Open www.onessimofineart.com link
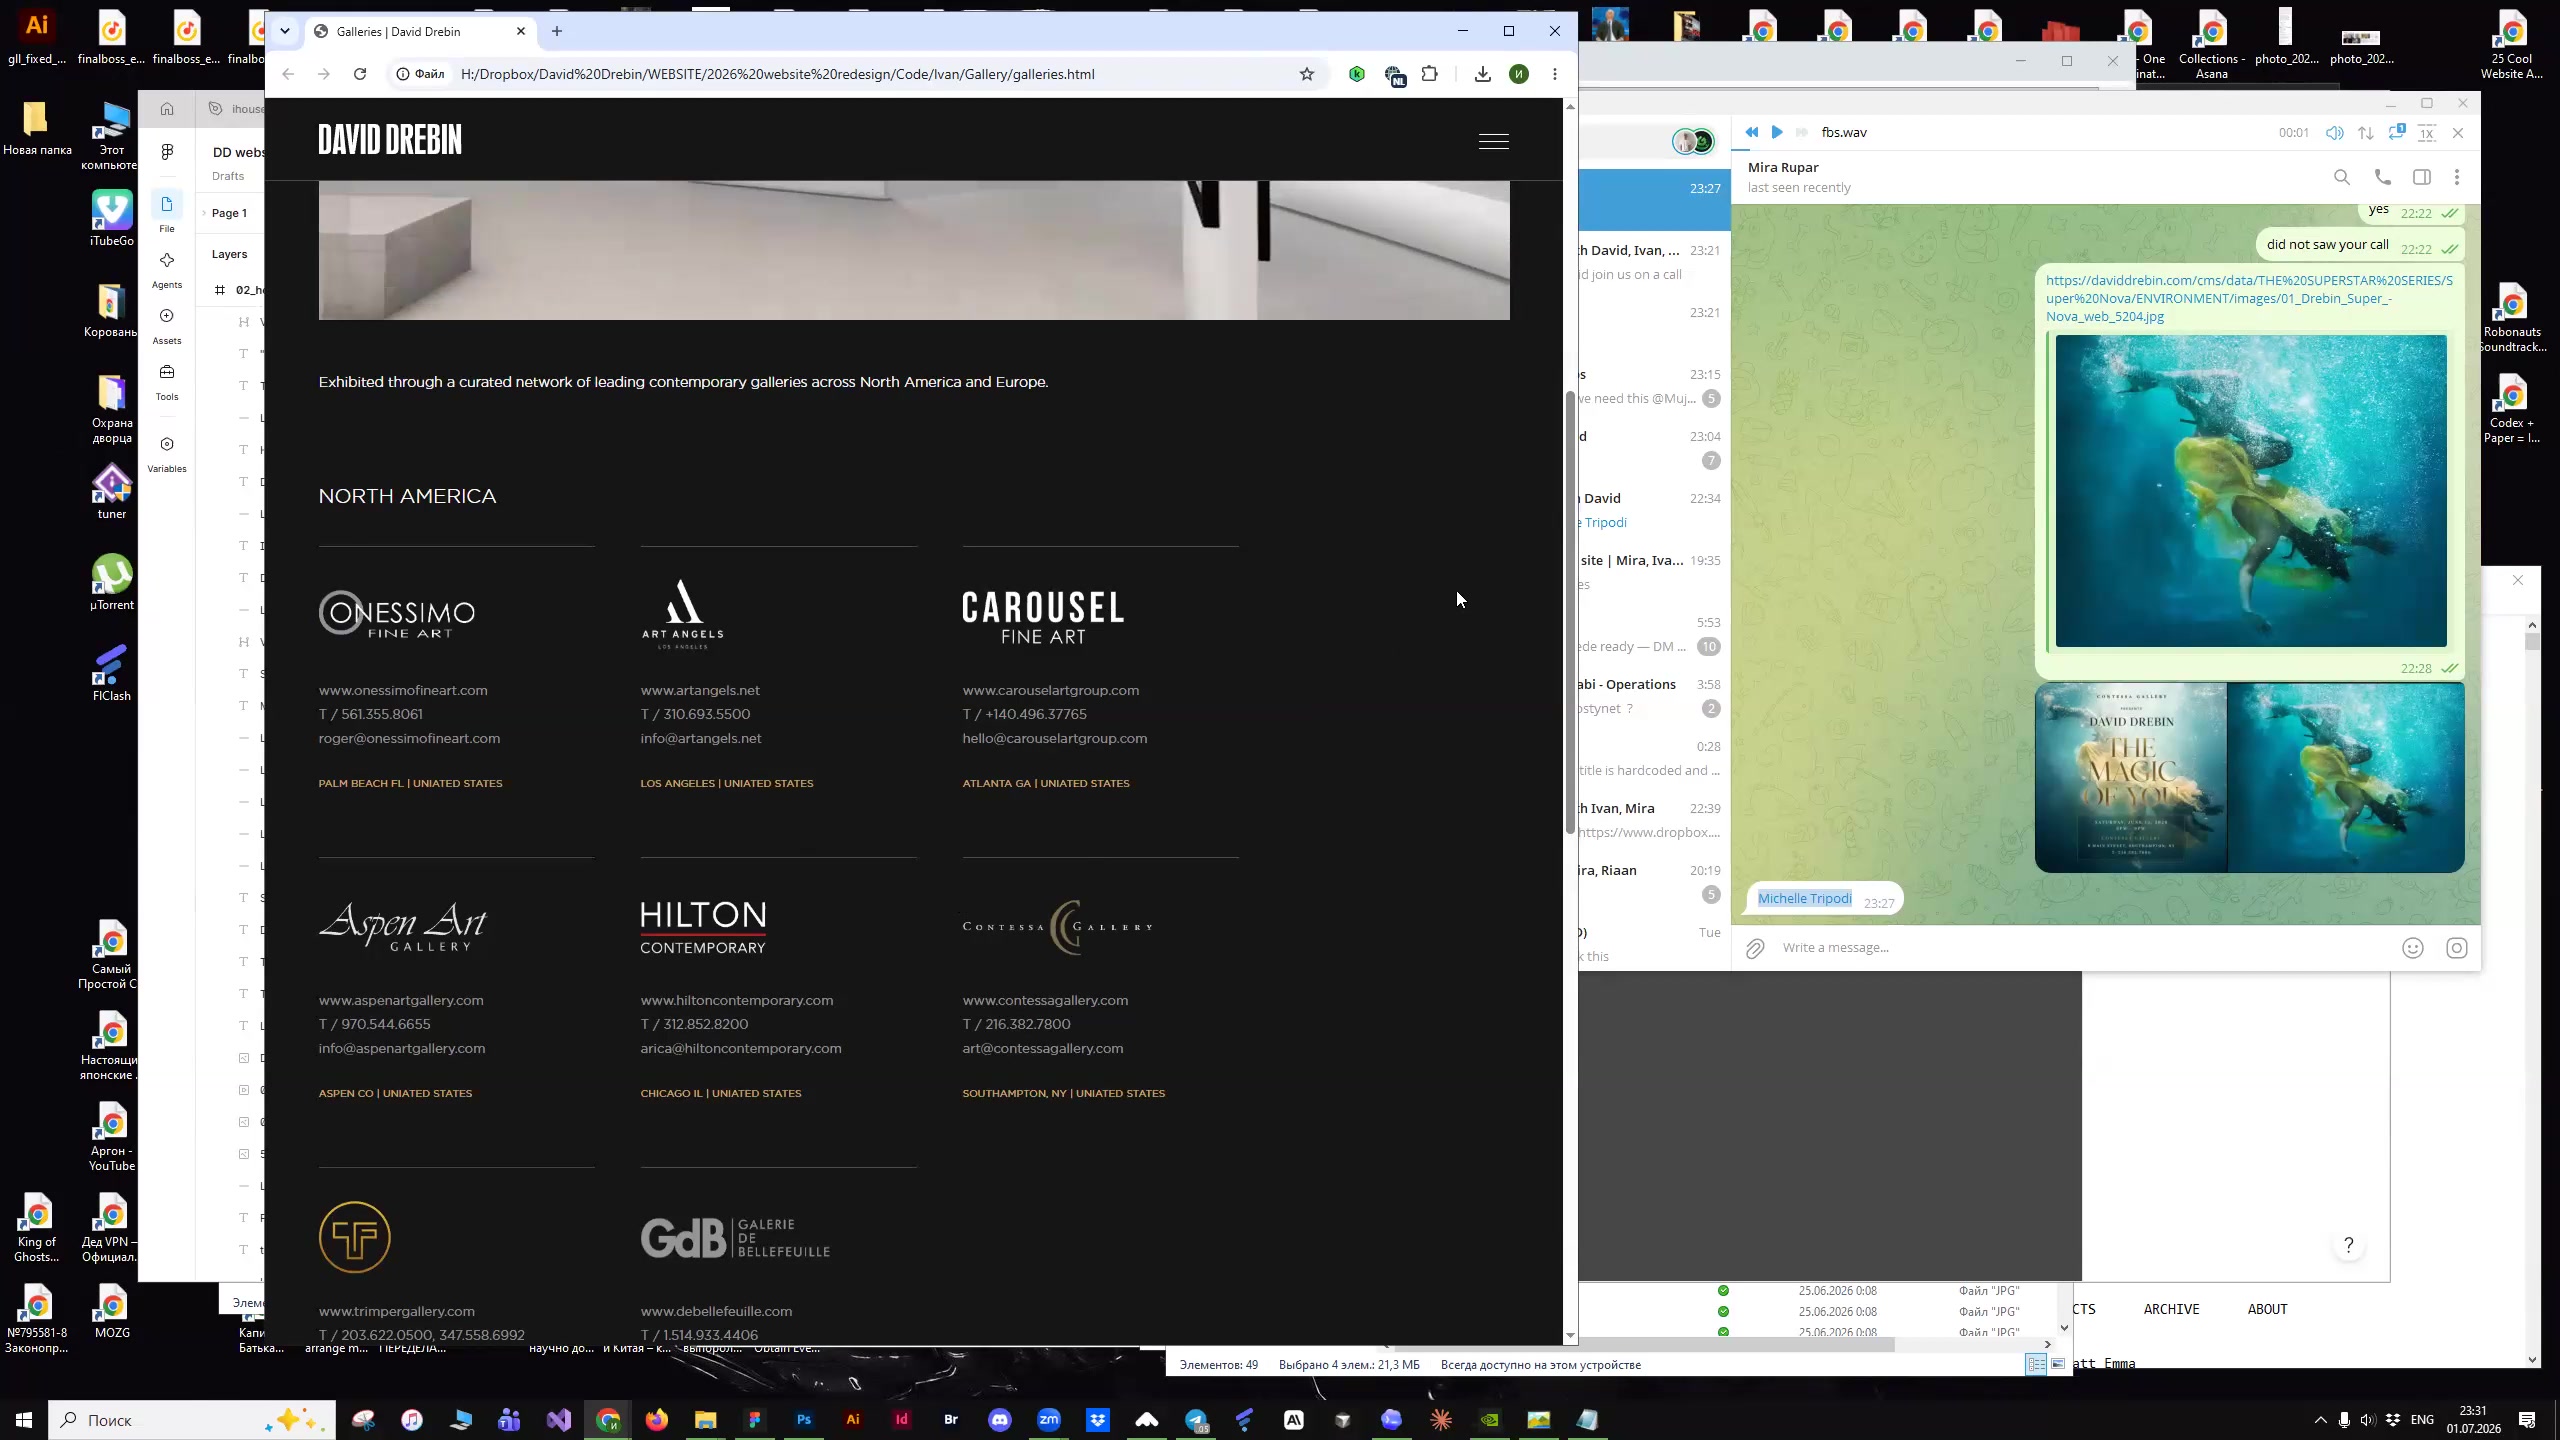Screen dimensions: 2560x1440 coord(403,690)
